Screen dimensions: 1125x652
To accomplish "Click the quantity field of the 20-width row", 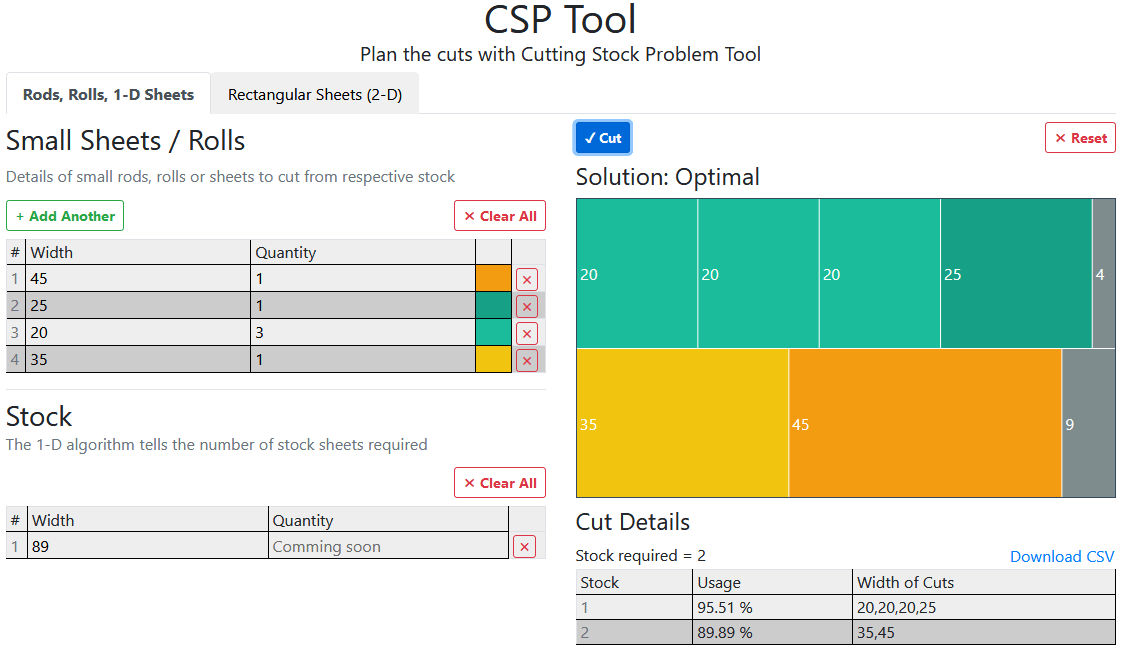I will click(x=360, y=332).
